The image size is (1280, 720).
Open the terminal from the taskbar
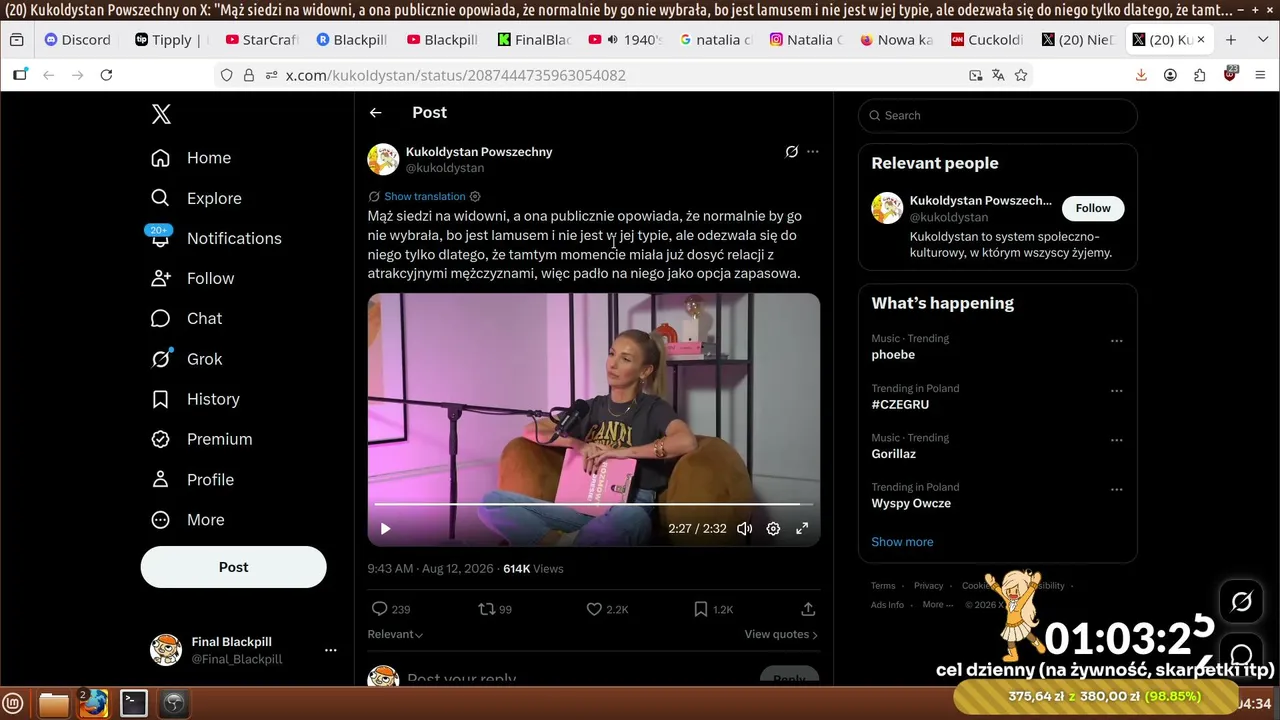pyautogui.click(x=134, y=704)
